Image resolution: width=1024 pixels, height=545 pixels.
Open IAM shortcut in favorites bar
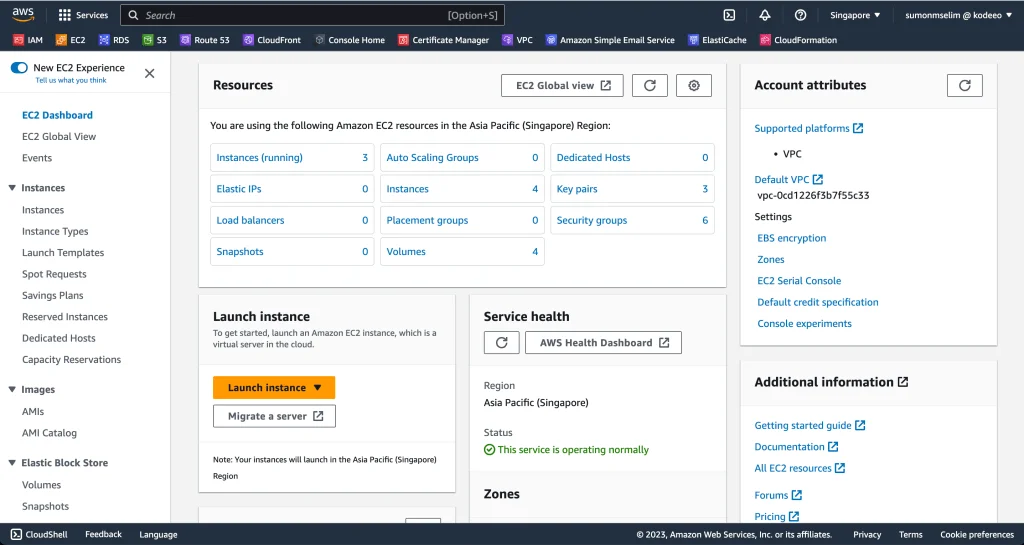(x=28, y=40)
